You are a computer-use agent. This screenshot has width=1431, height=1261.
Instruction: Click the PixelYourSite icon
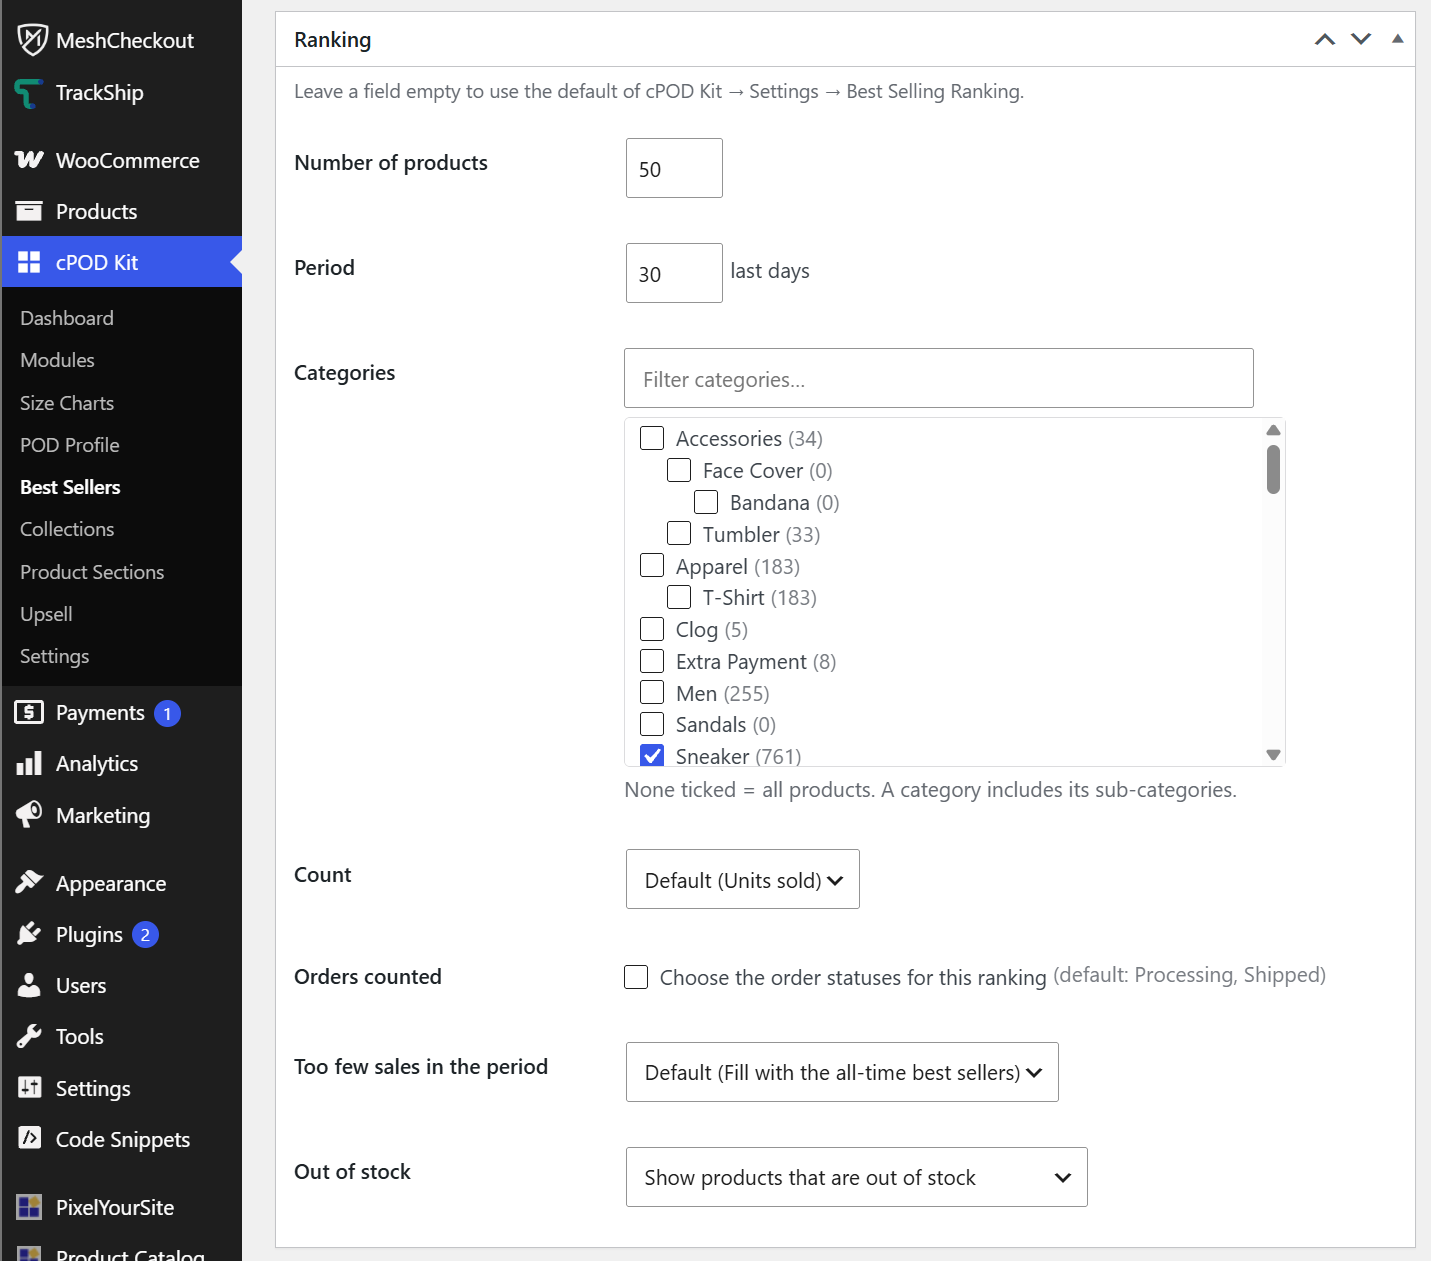(29, 1206)
